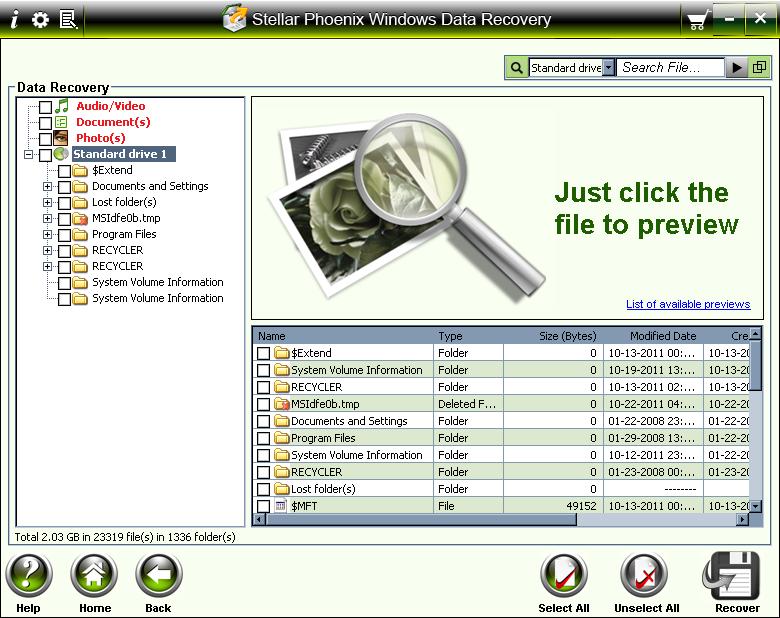Sort file list by Name column
This screenshot has height=618, width=780.
[343, 336]
